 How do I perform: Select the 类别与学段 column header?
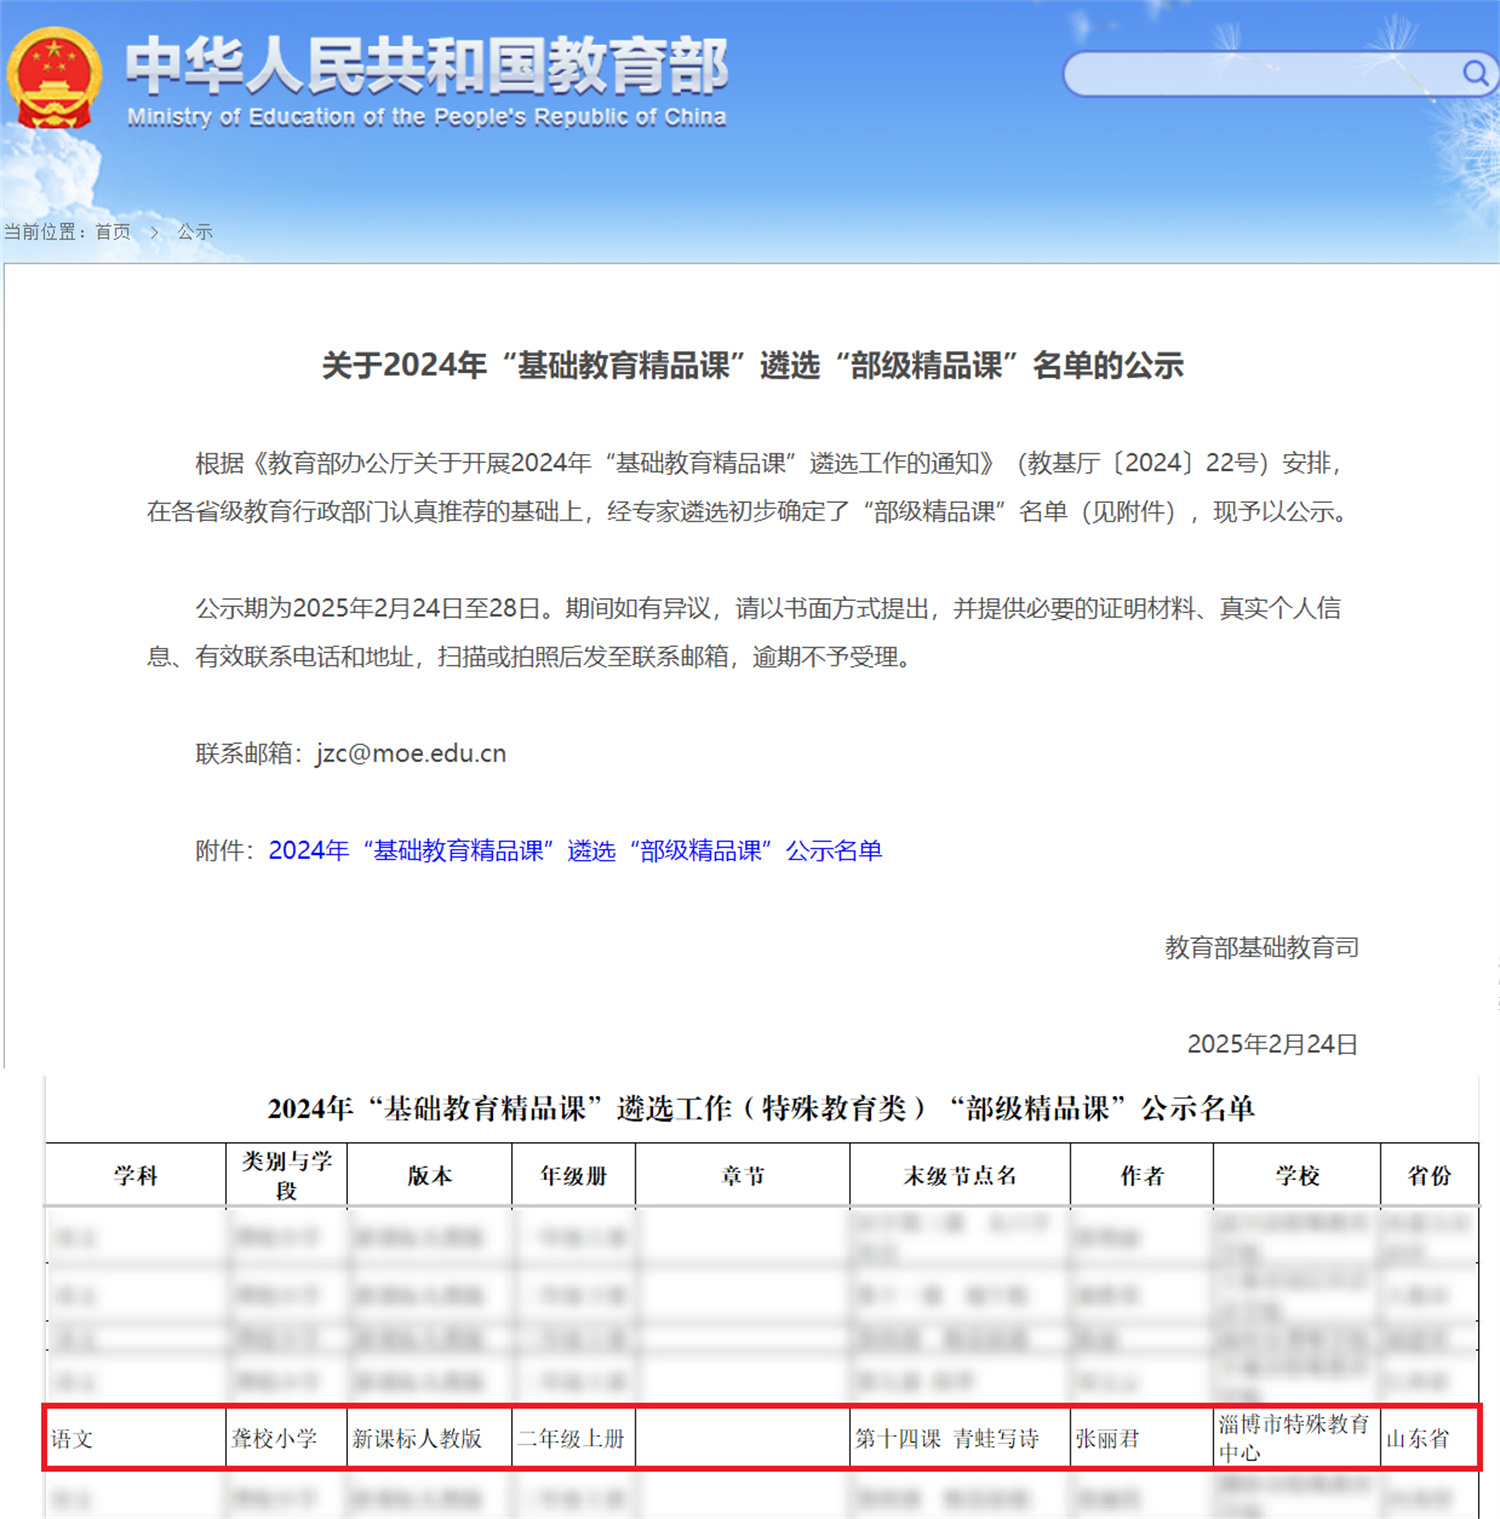pos(287,1175)
